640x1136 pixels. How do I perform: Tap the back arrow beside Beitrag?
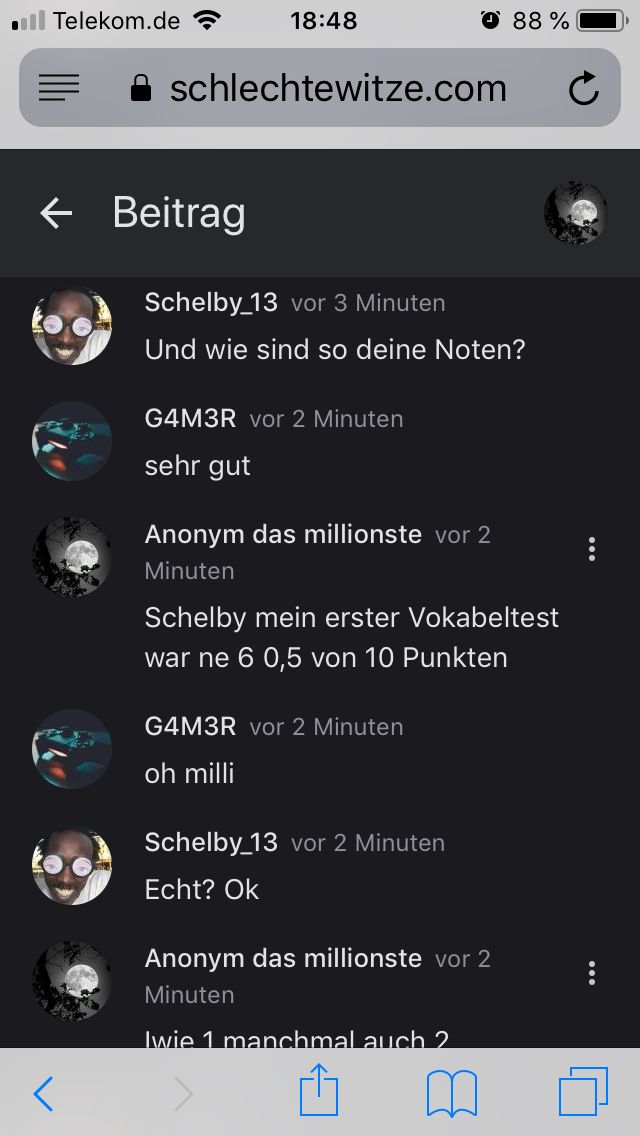[56, 213]
